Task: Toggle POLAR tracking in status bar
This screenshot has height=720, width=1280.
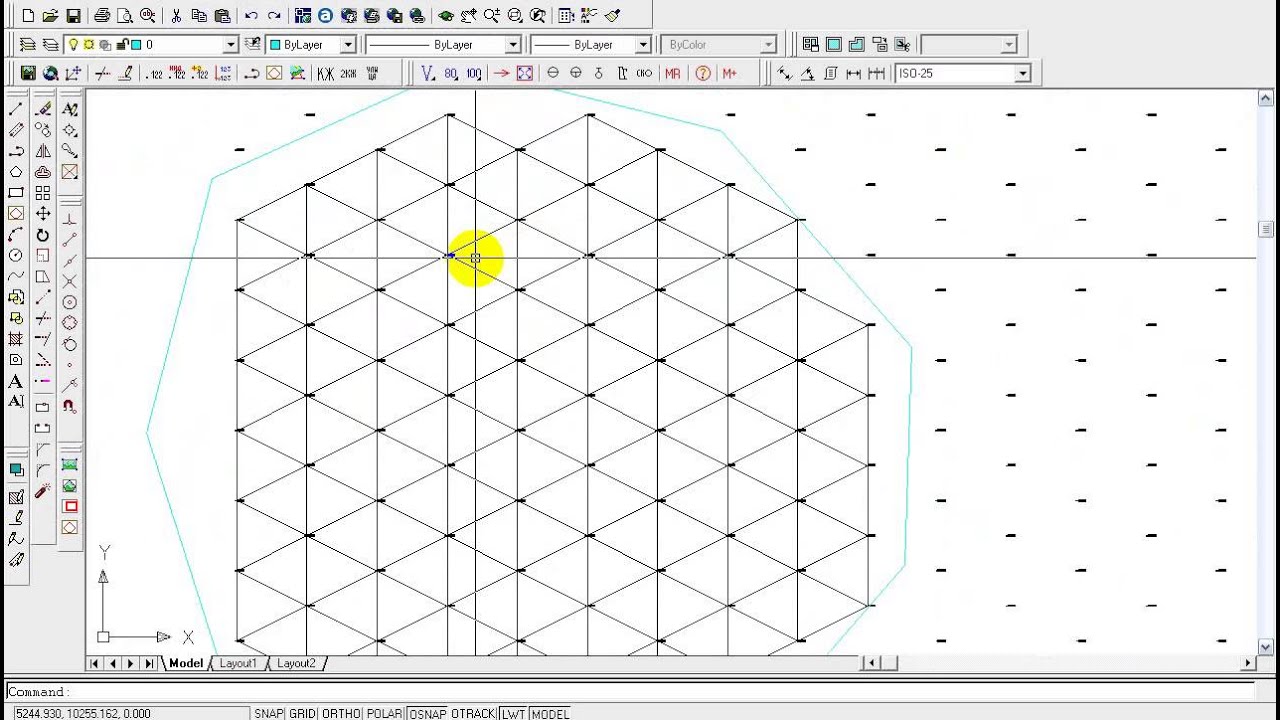Action: pyautogui.click(x=384, y=713)
